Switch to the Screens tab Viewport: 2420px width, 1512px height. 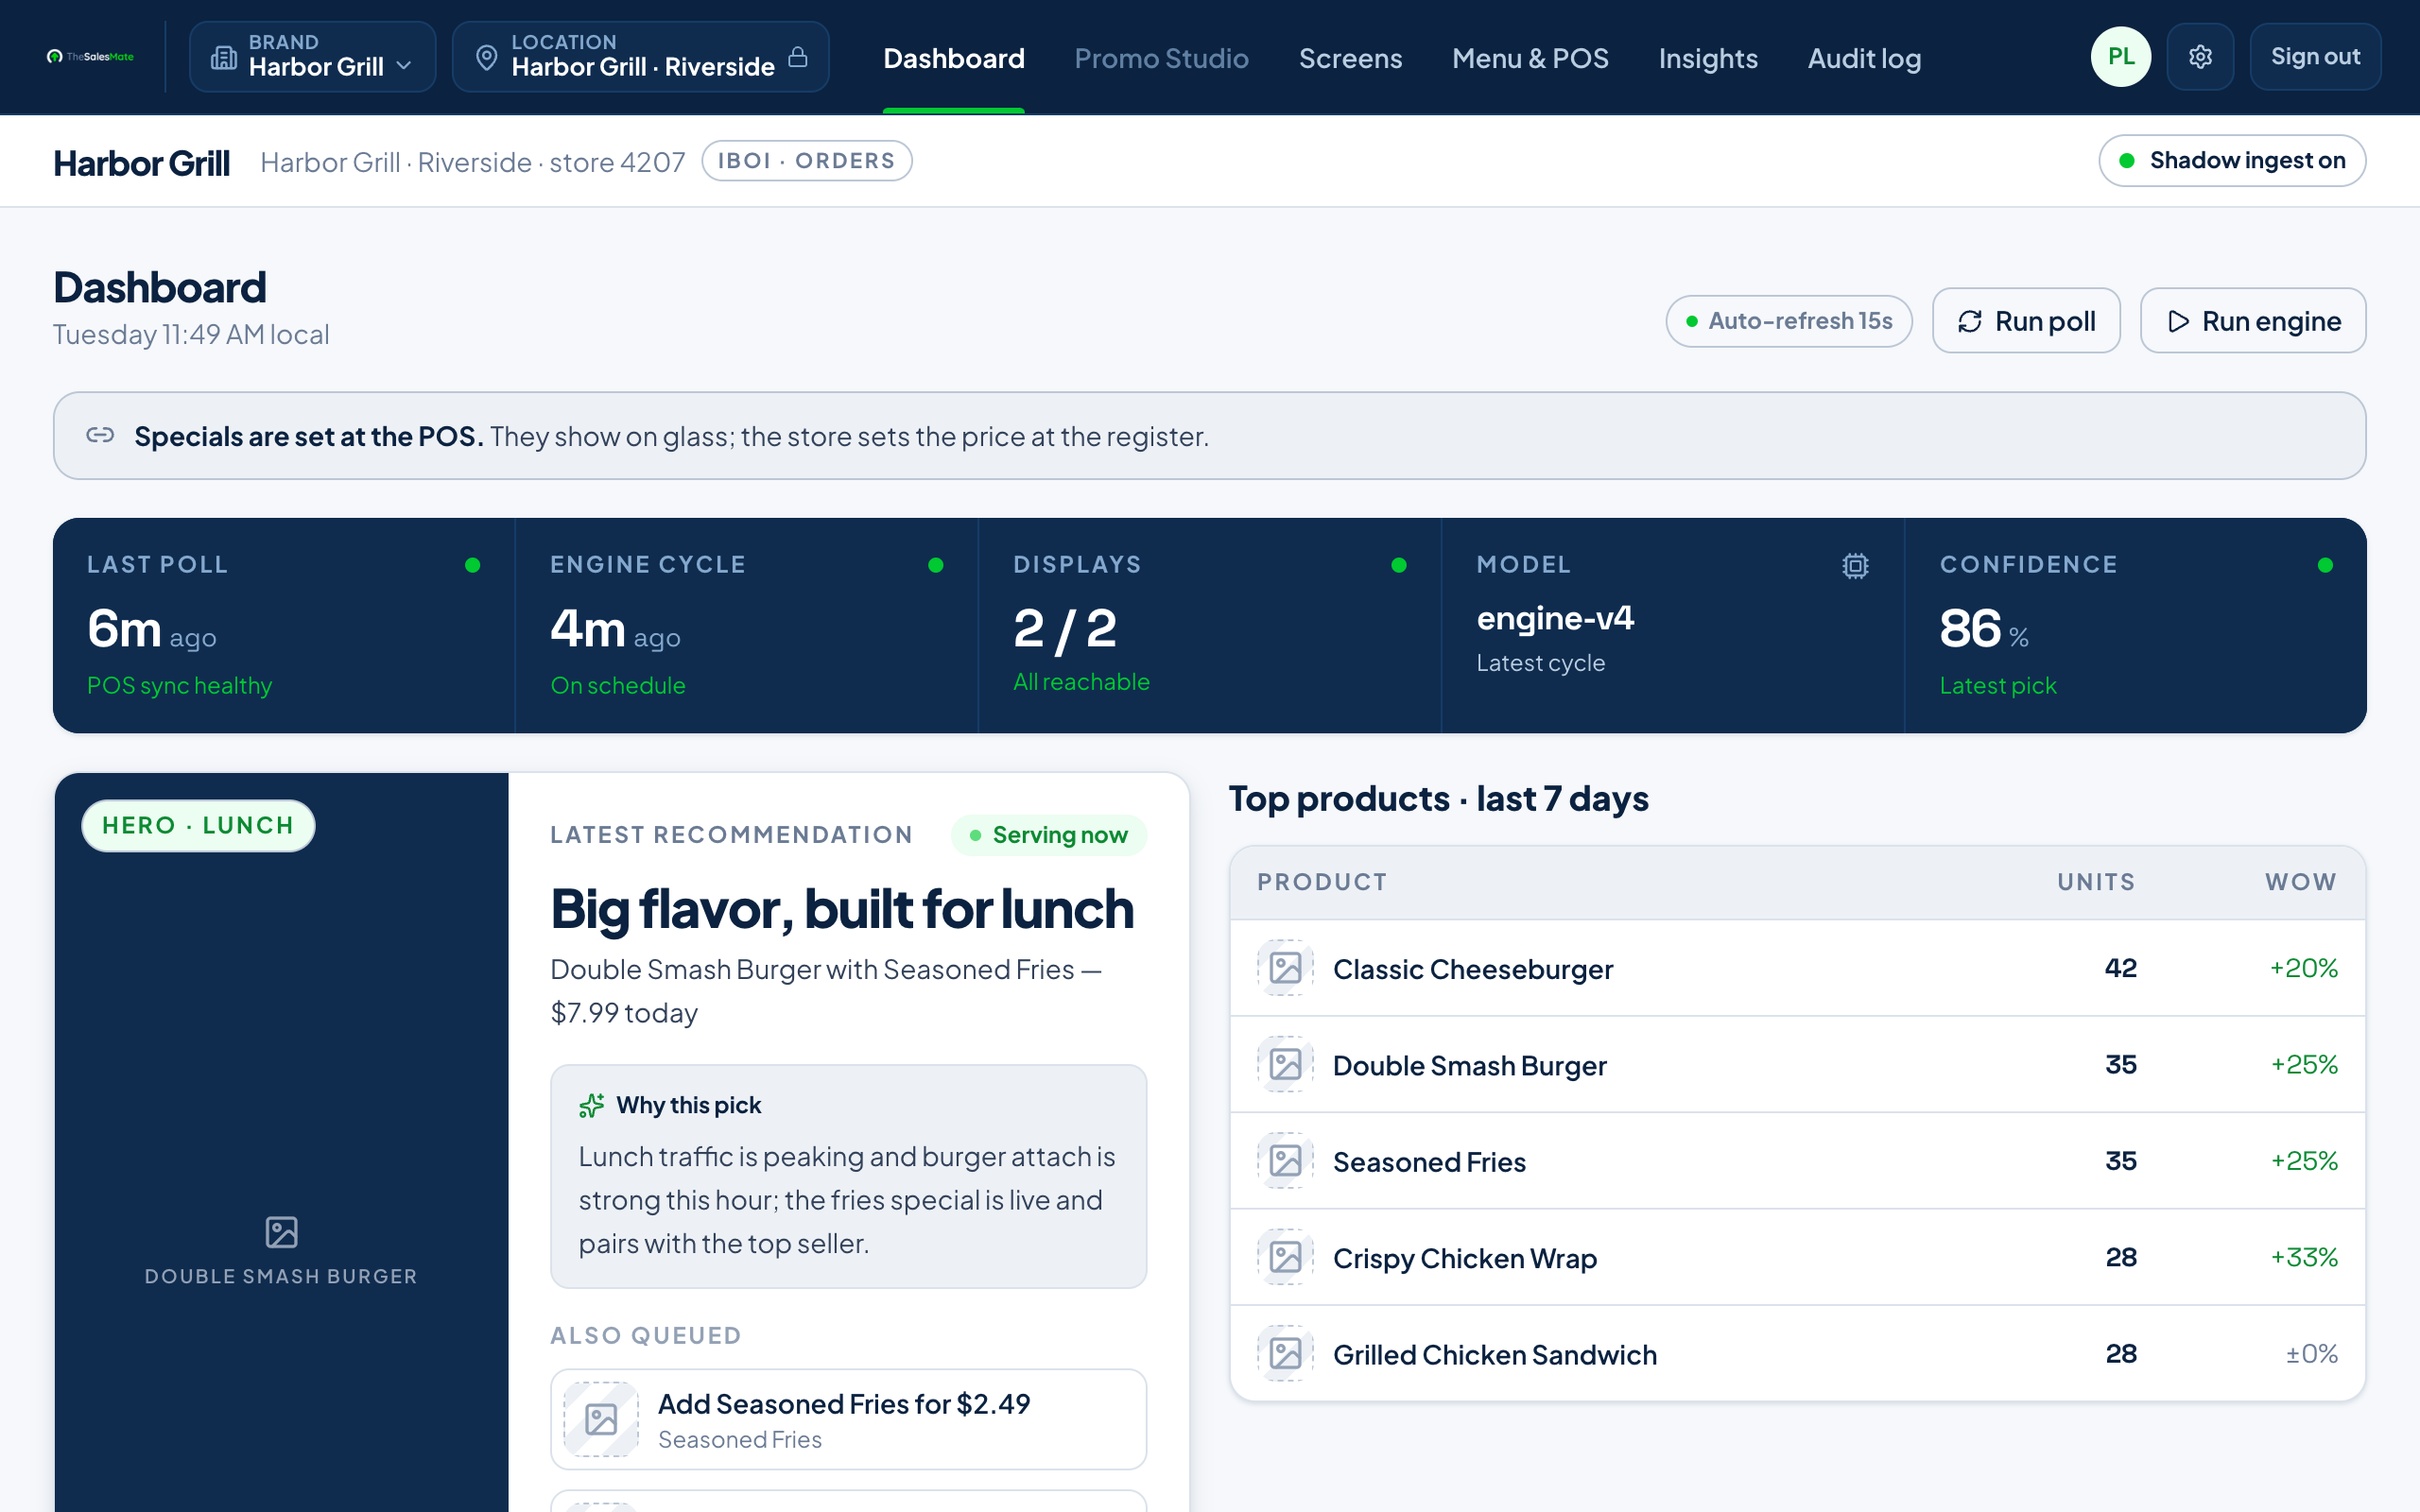(1350, 58)
